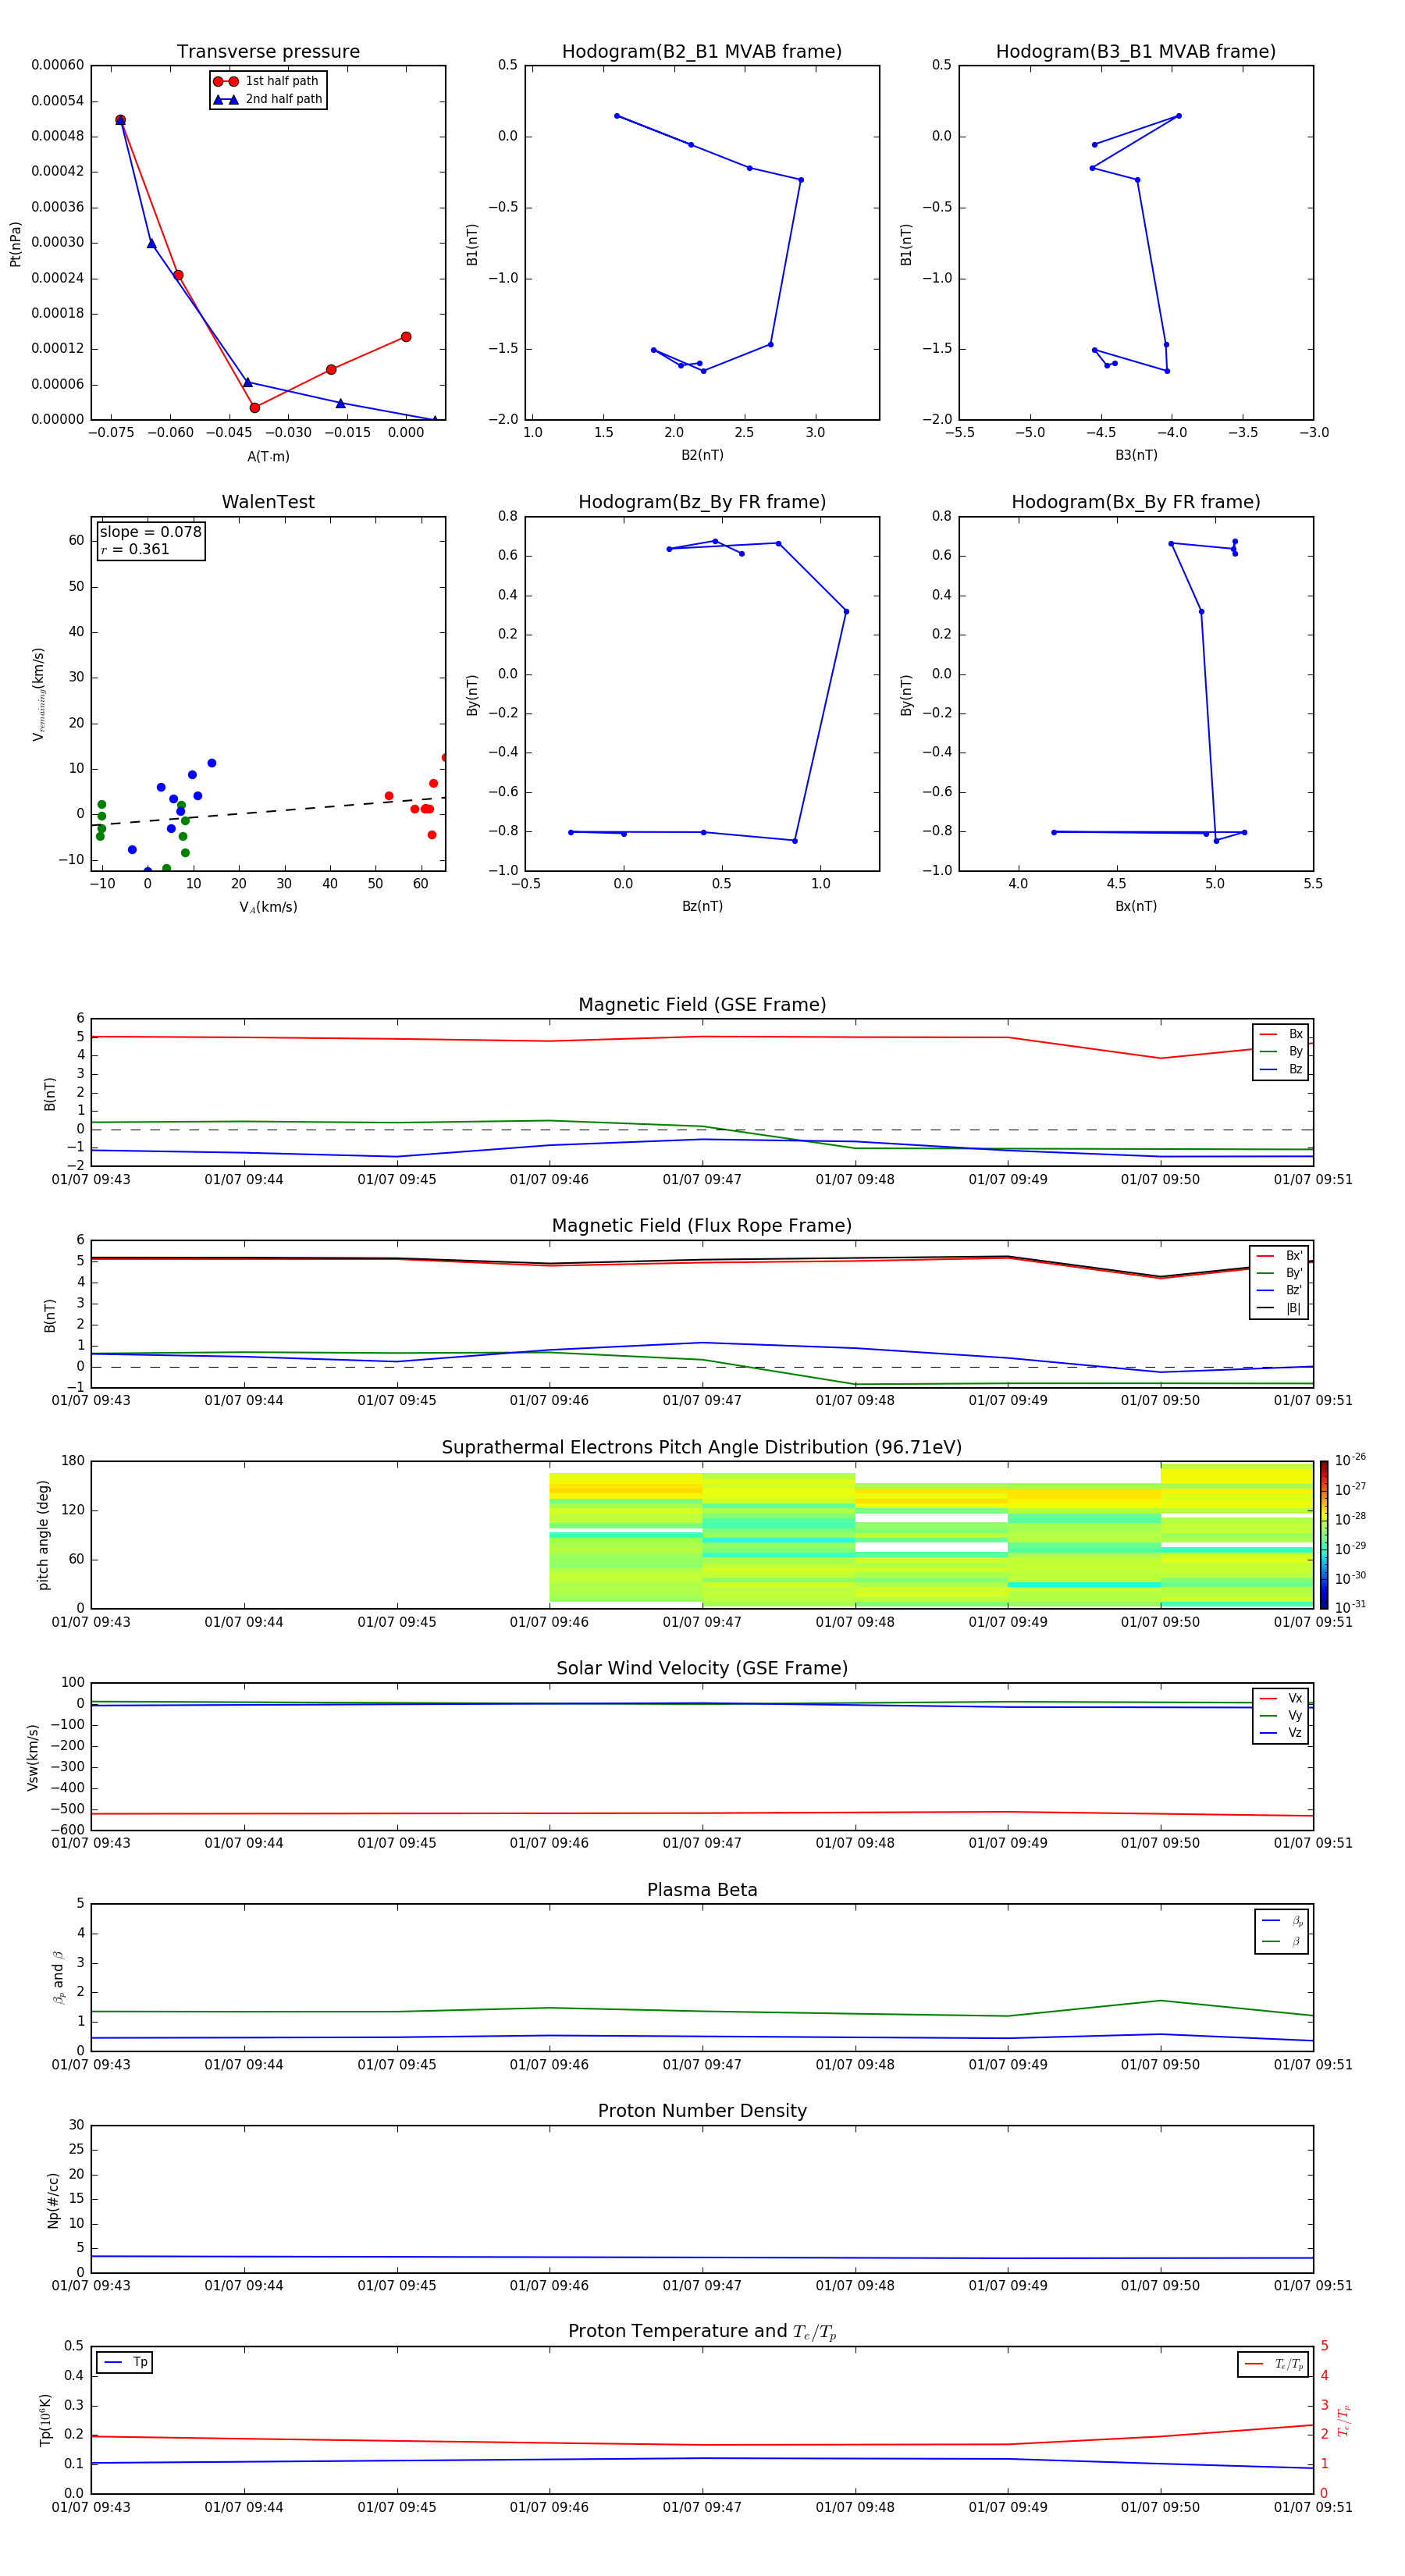
Task: Click the 'B2(nT)' x-axis label
Action: 702,455
